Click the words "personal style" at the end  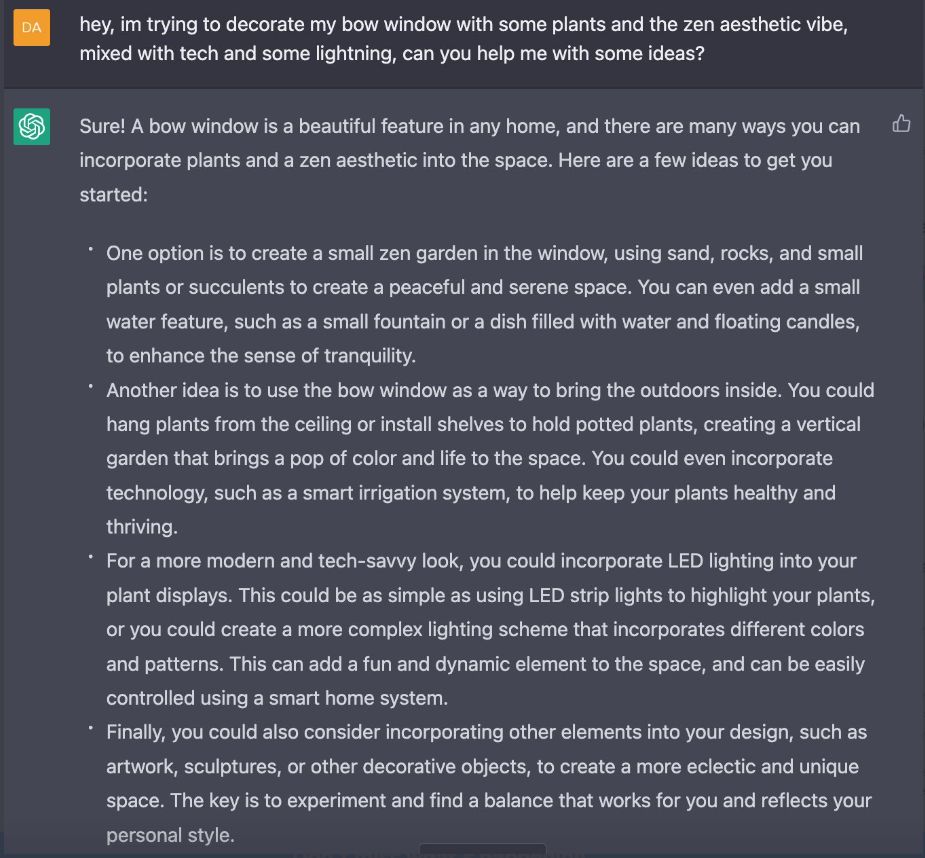tap(170, 835)
